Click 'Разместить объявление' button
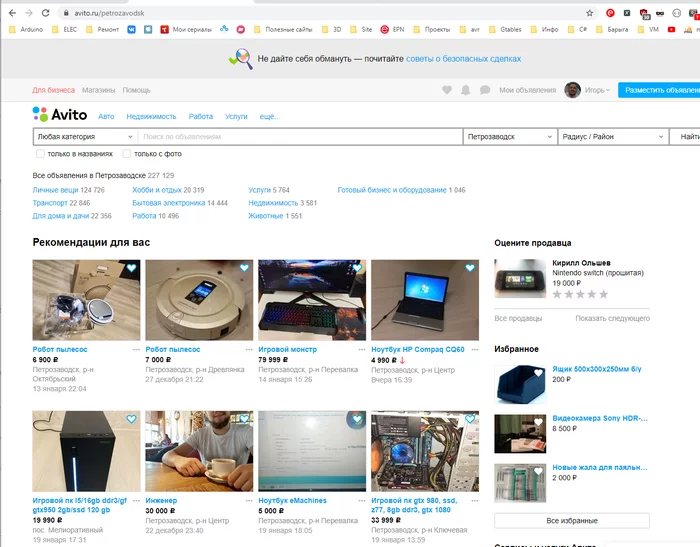 coord(659,90)
